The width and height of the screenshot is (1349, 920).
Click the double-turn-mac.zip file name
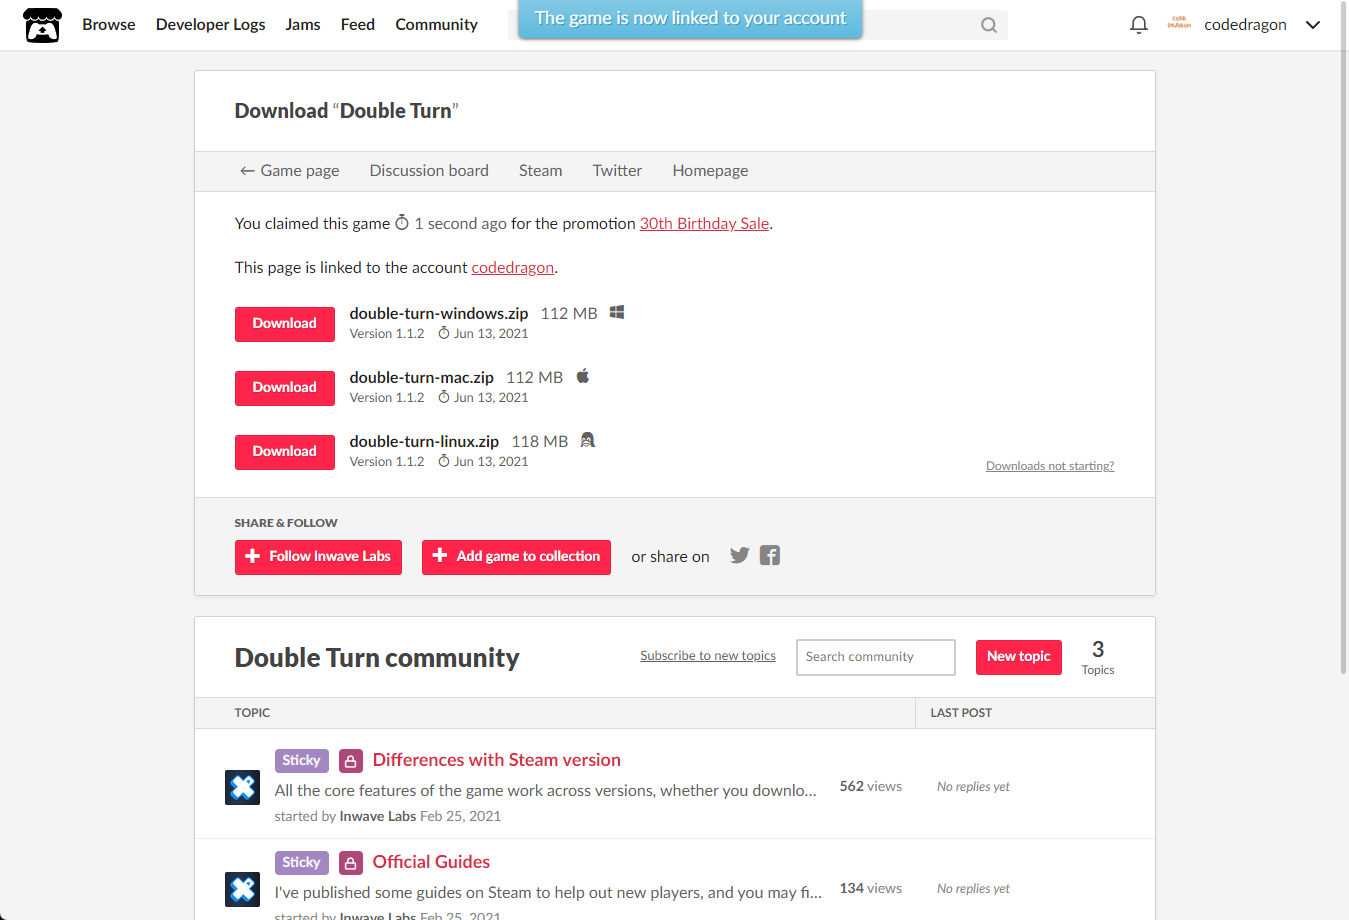(421, 377)
